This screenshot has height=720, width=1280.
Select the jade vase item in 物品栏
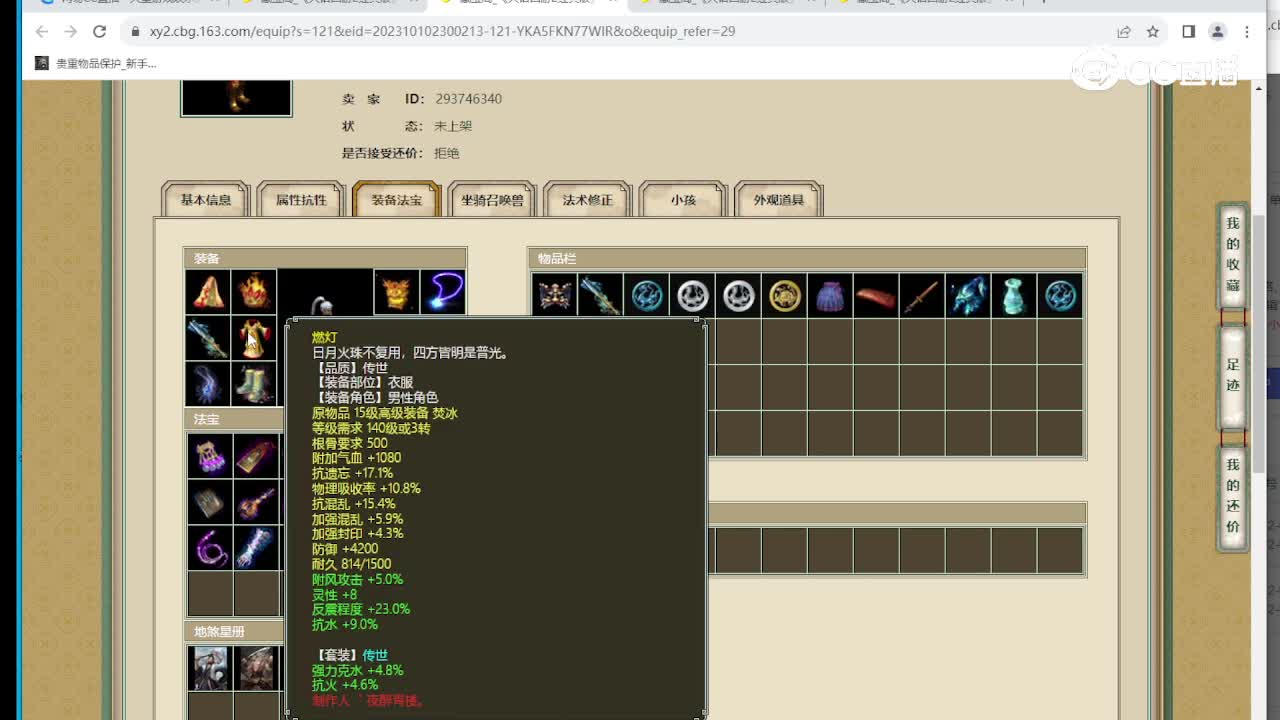click(x=1015, y=295)
